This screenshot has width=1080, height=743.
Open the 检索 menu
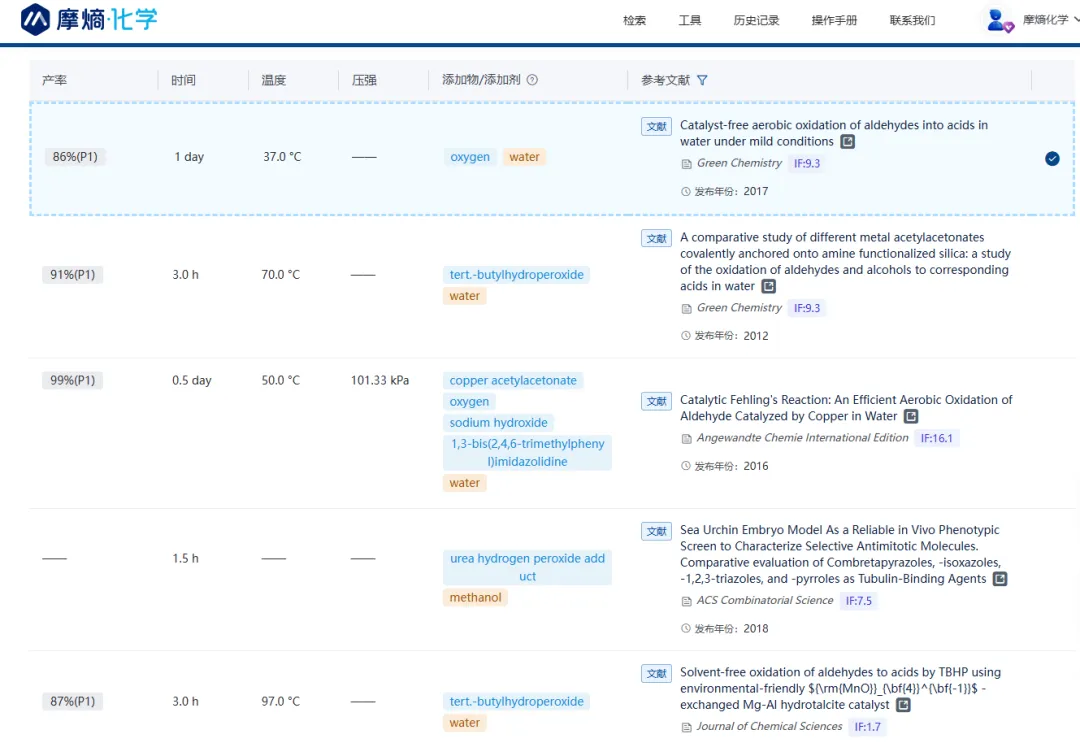point(634,20)
